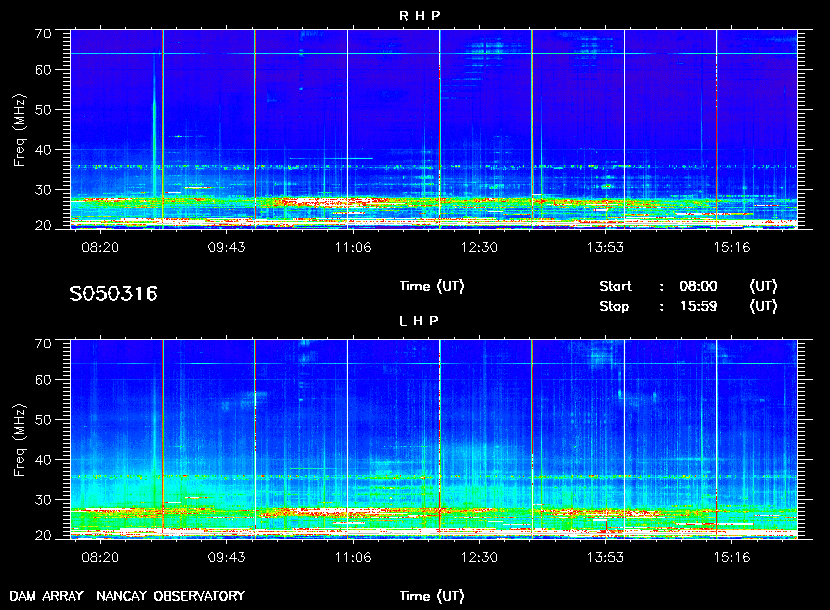
Task: Click 08:20 time label under RHP plot
Action: click(100, 247)
